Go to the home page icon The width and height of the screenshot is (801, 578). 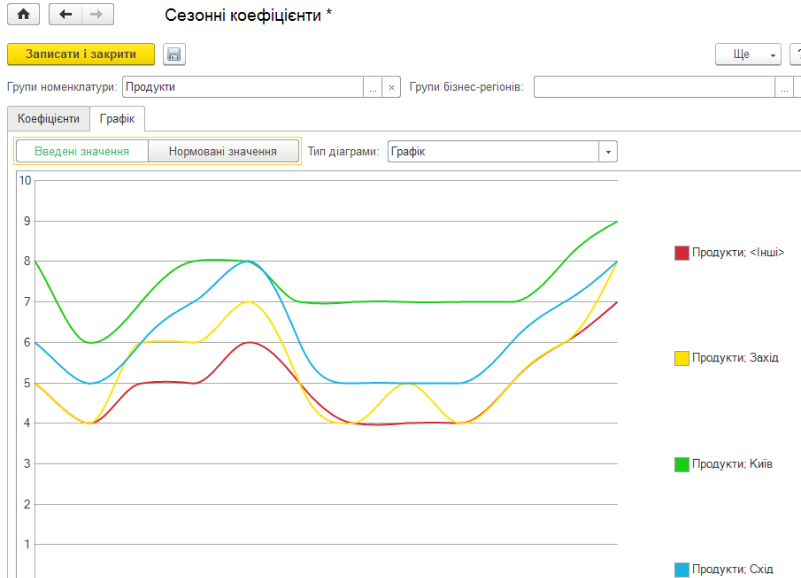(23, 14)
